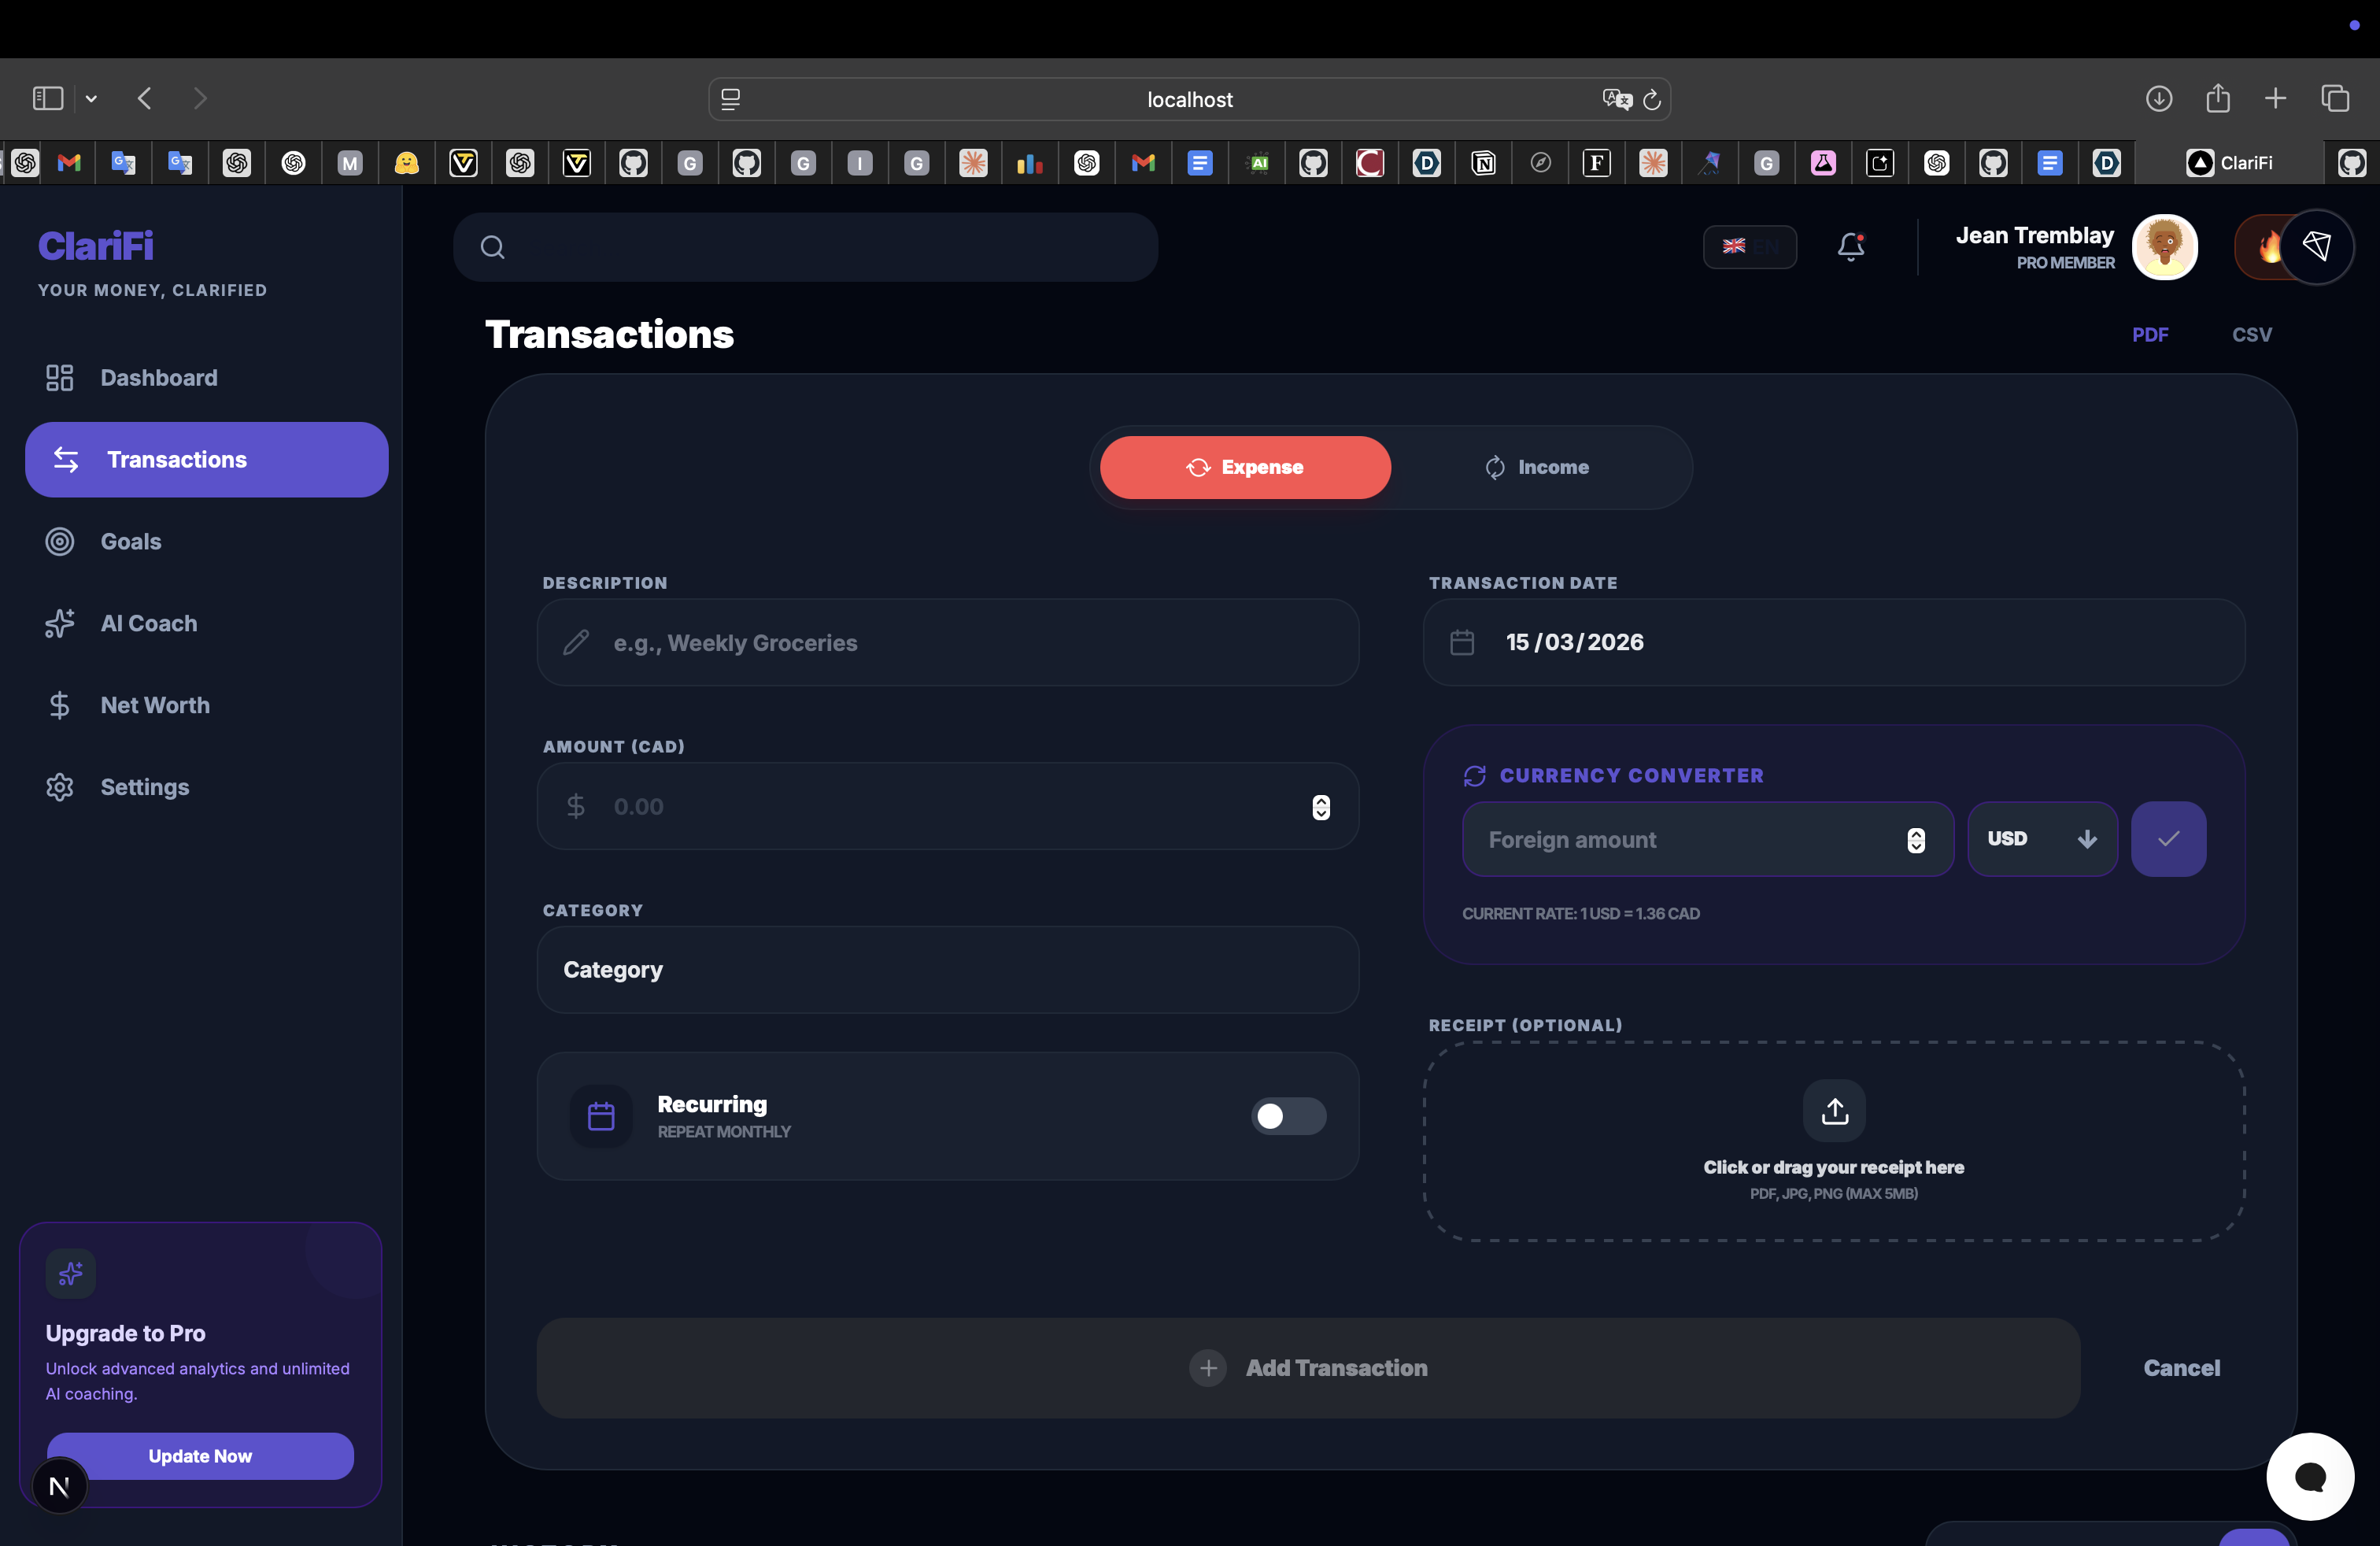Expand the language flag selector
Image resolution: width=2380 pixels, height=1546 pixels.
click(1749, 246)
